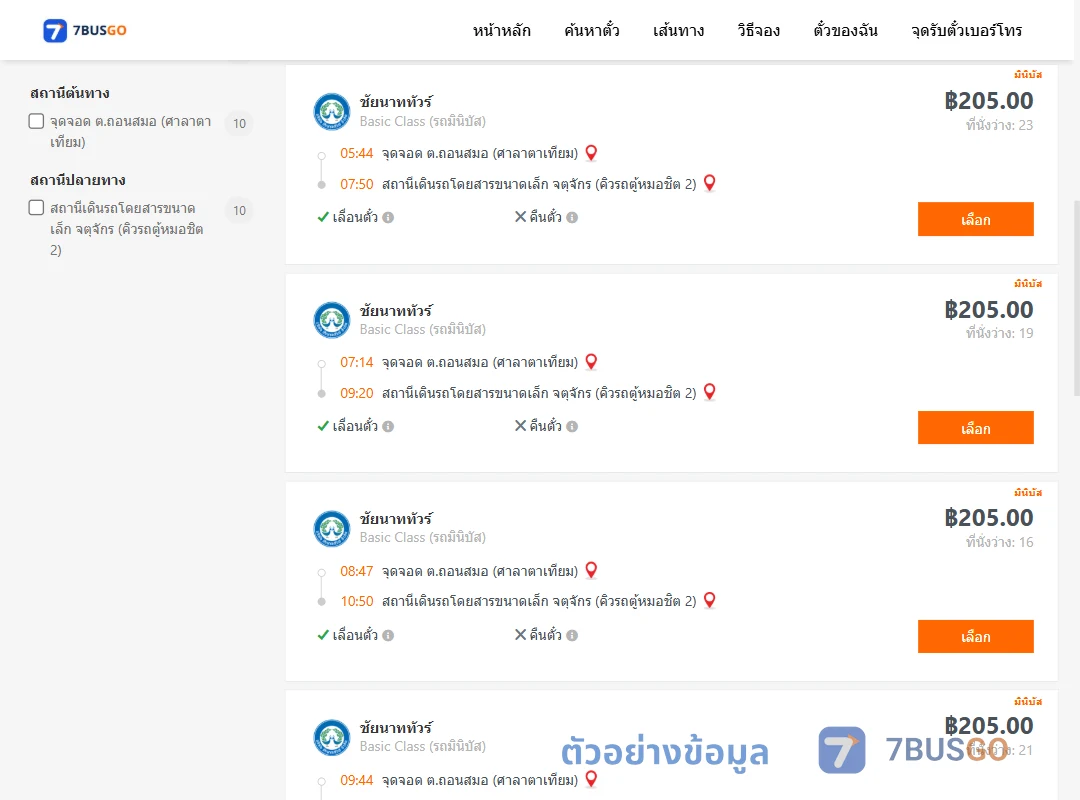Select the 08:47 departure trip with เลือก
Viewport: 1080px width, 800px height.
pos(975,637)
